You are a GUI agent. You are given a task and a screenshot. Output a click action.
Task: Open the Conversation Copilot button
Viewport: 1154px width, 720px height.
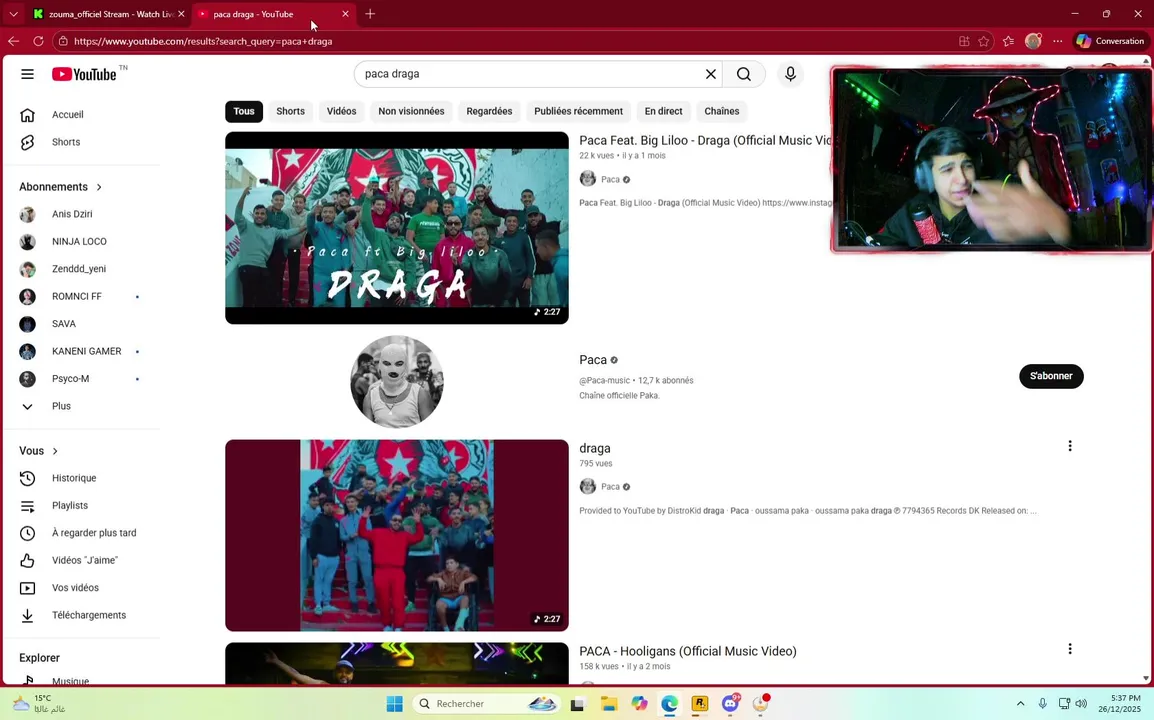pyautogui.click(x=1110, y=41)
